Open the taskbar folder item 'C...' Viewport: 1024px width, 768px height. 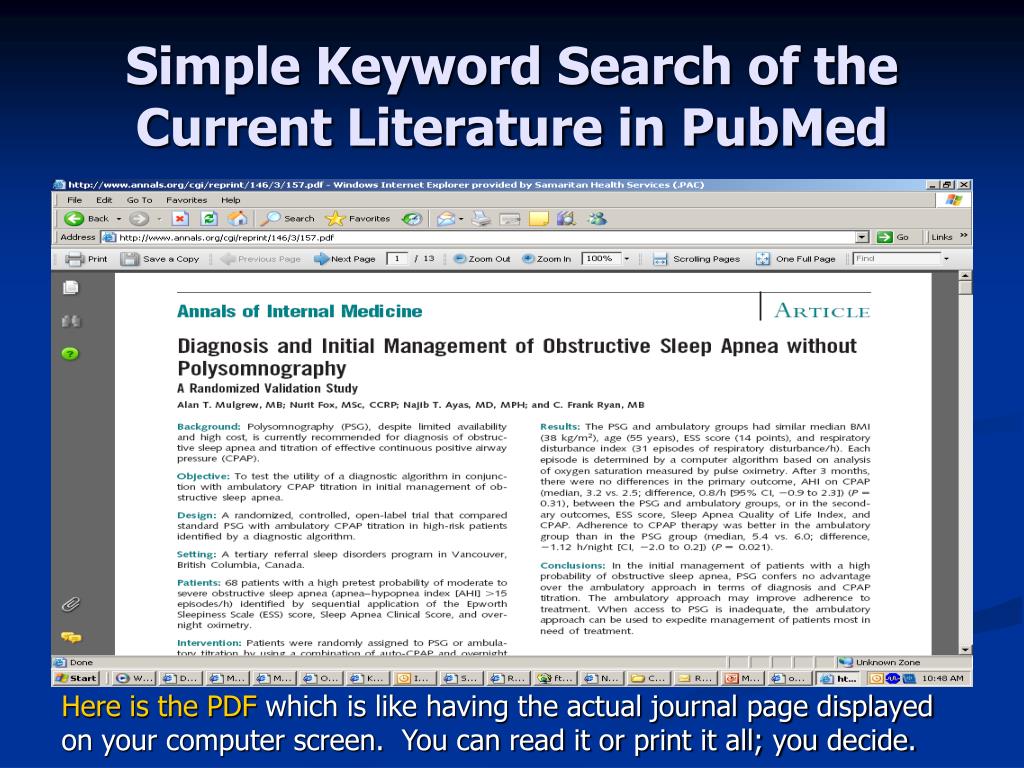(648, 679)
